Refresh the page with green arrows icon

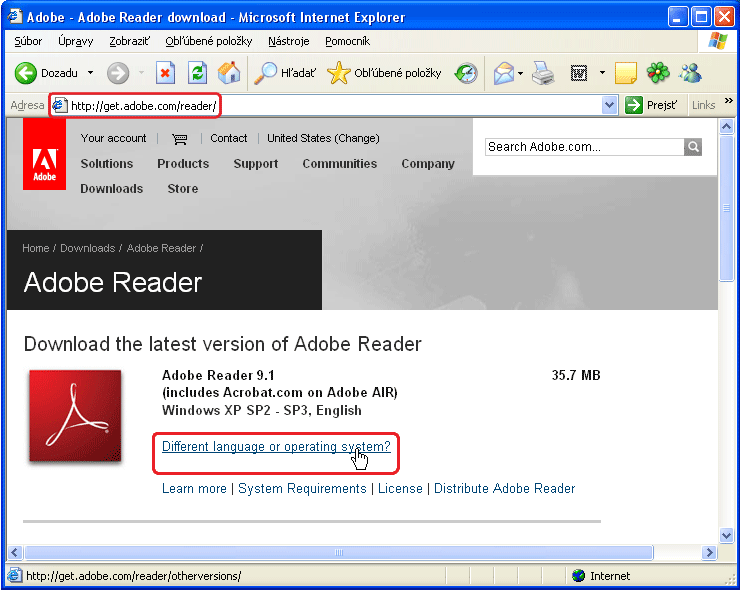[x=197, y=73]
